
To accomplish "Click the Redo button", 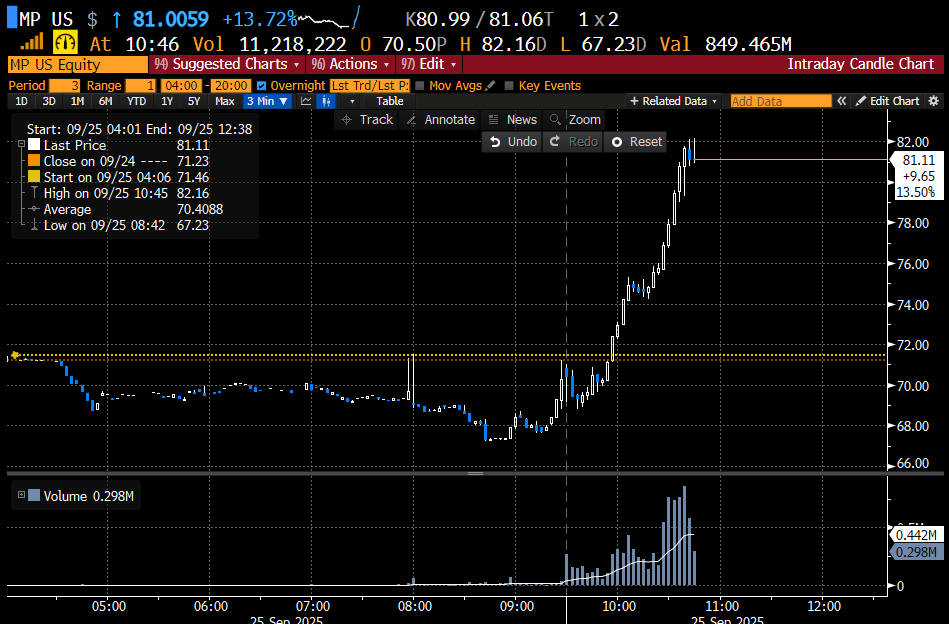I will click(x=573, y=142).
